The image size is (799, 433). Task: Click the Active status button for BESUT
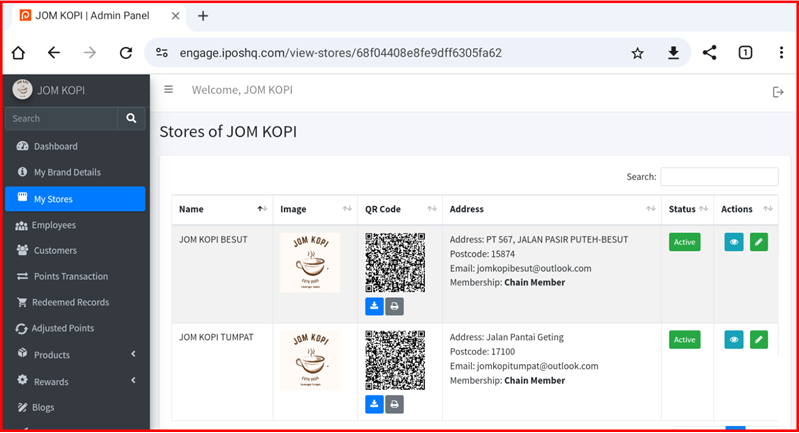pos(685,242)
